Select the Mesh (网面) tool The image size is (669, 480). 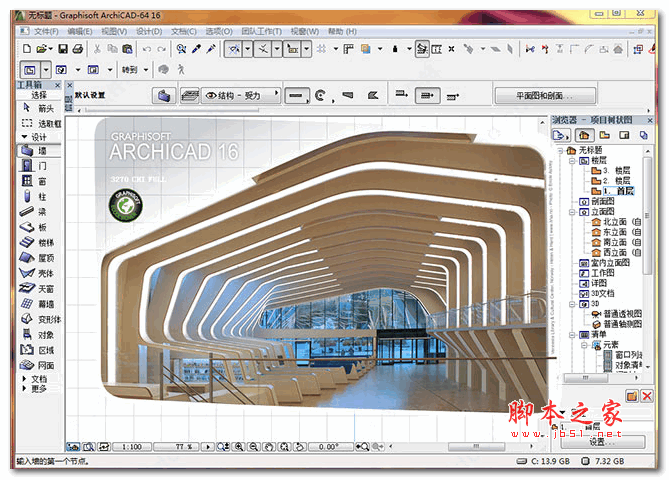point(39,366)
